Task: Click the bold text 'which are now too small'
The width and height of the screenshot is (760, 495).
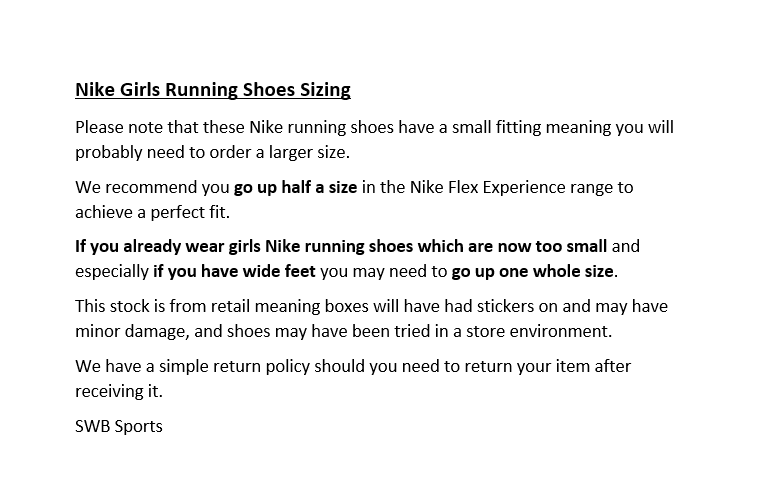Action: (x=512, y=246)
